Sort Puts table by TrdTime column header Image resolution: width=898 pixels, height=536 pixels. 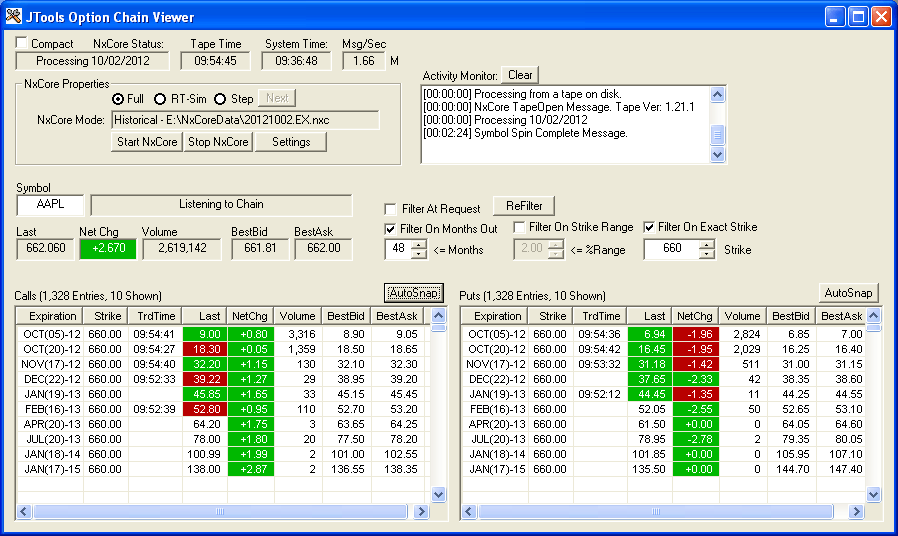(601, 316)
